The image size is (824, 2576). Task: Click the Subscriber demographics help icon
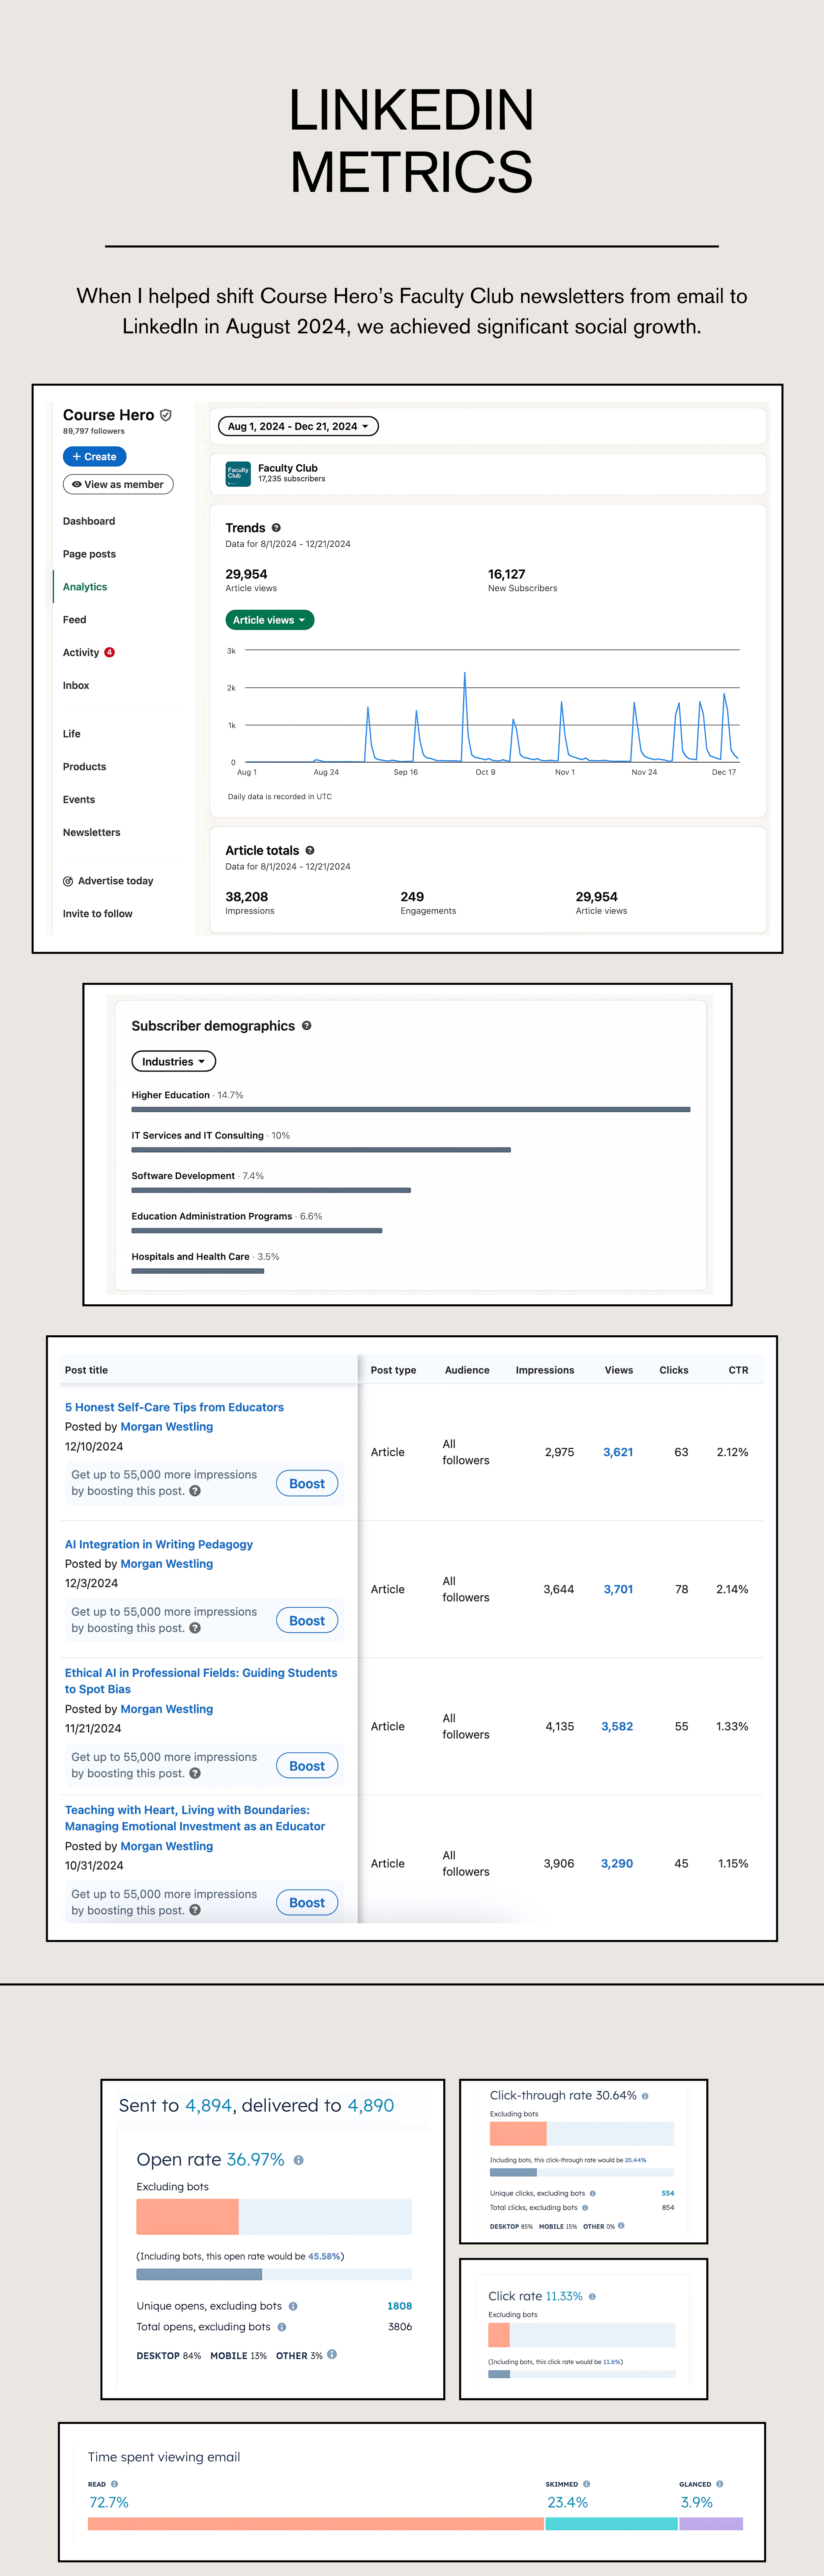coord(307,1026)
